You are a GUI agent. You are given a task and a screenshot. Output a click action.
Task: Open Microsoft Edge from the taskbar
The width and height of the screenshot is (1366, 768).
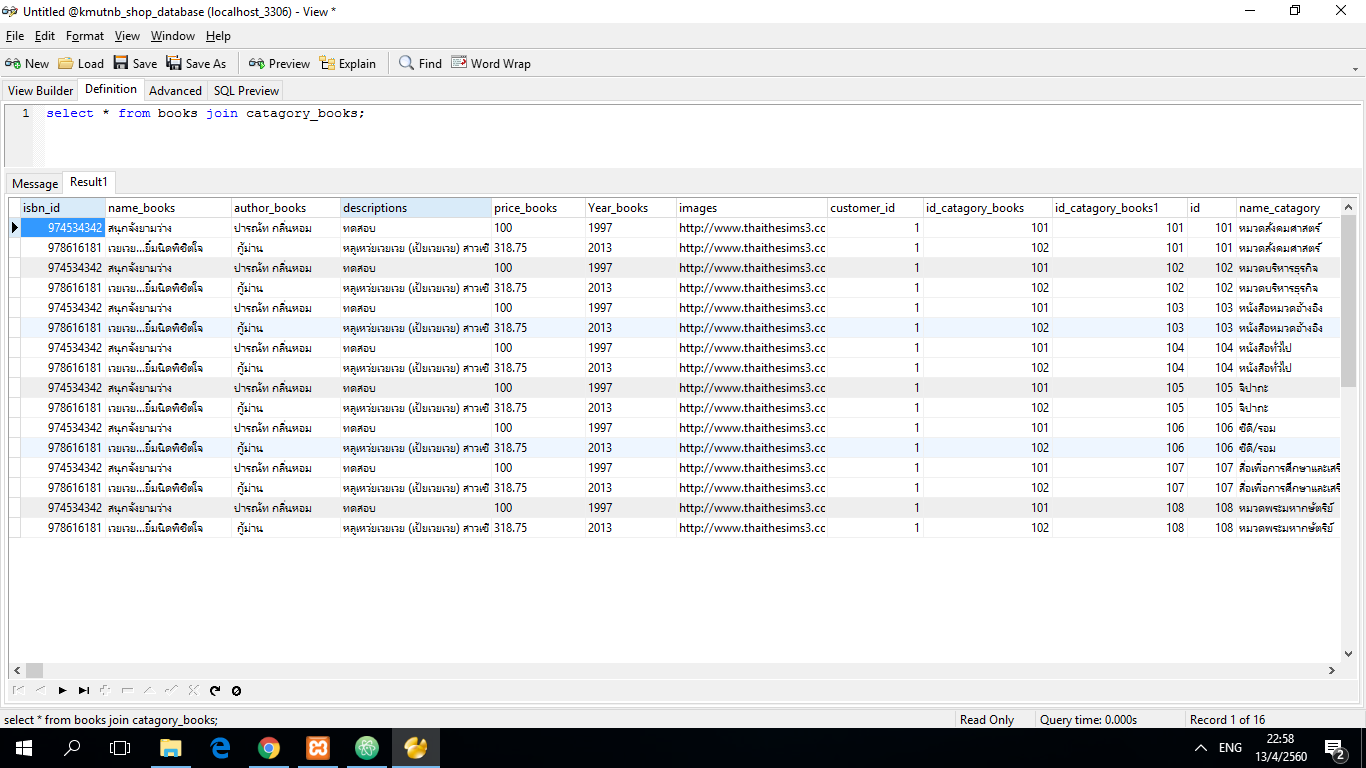pos(220,748)
